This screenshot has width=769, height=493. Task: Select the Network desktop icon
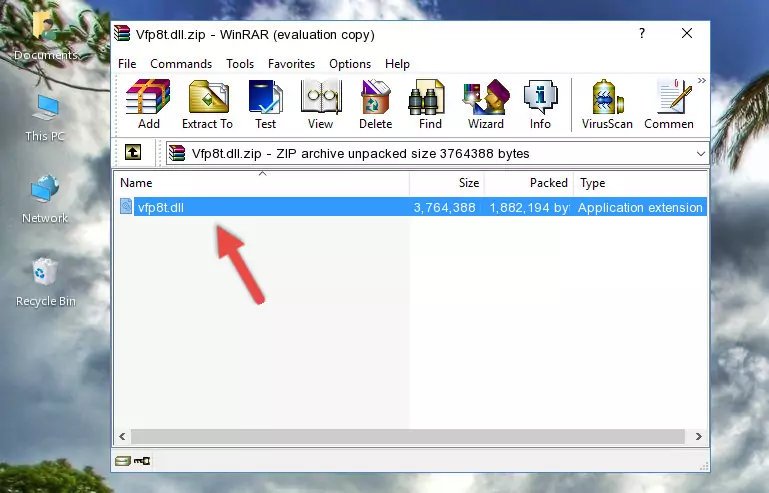tap(45, 200)
